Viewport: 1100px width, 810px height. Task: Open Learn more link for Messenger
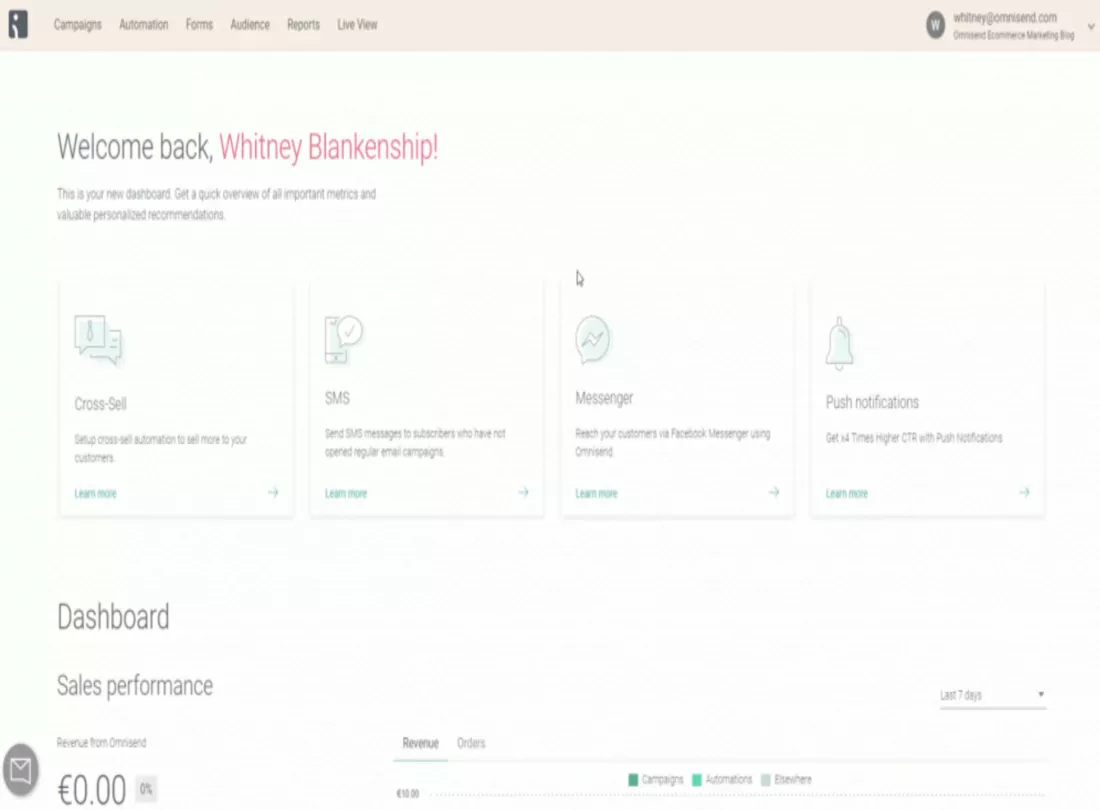(596, 493)
